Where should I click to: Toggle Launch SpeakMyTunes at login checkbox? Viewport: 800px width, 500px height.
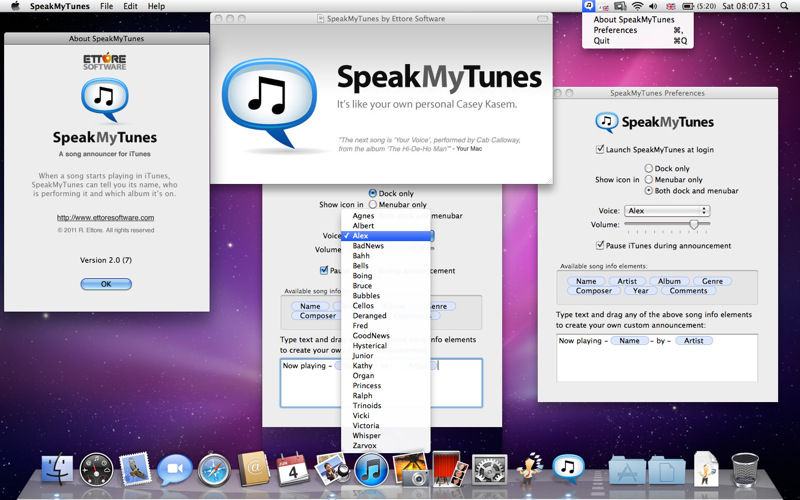pyautogui.click(x=600, y=149)
